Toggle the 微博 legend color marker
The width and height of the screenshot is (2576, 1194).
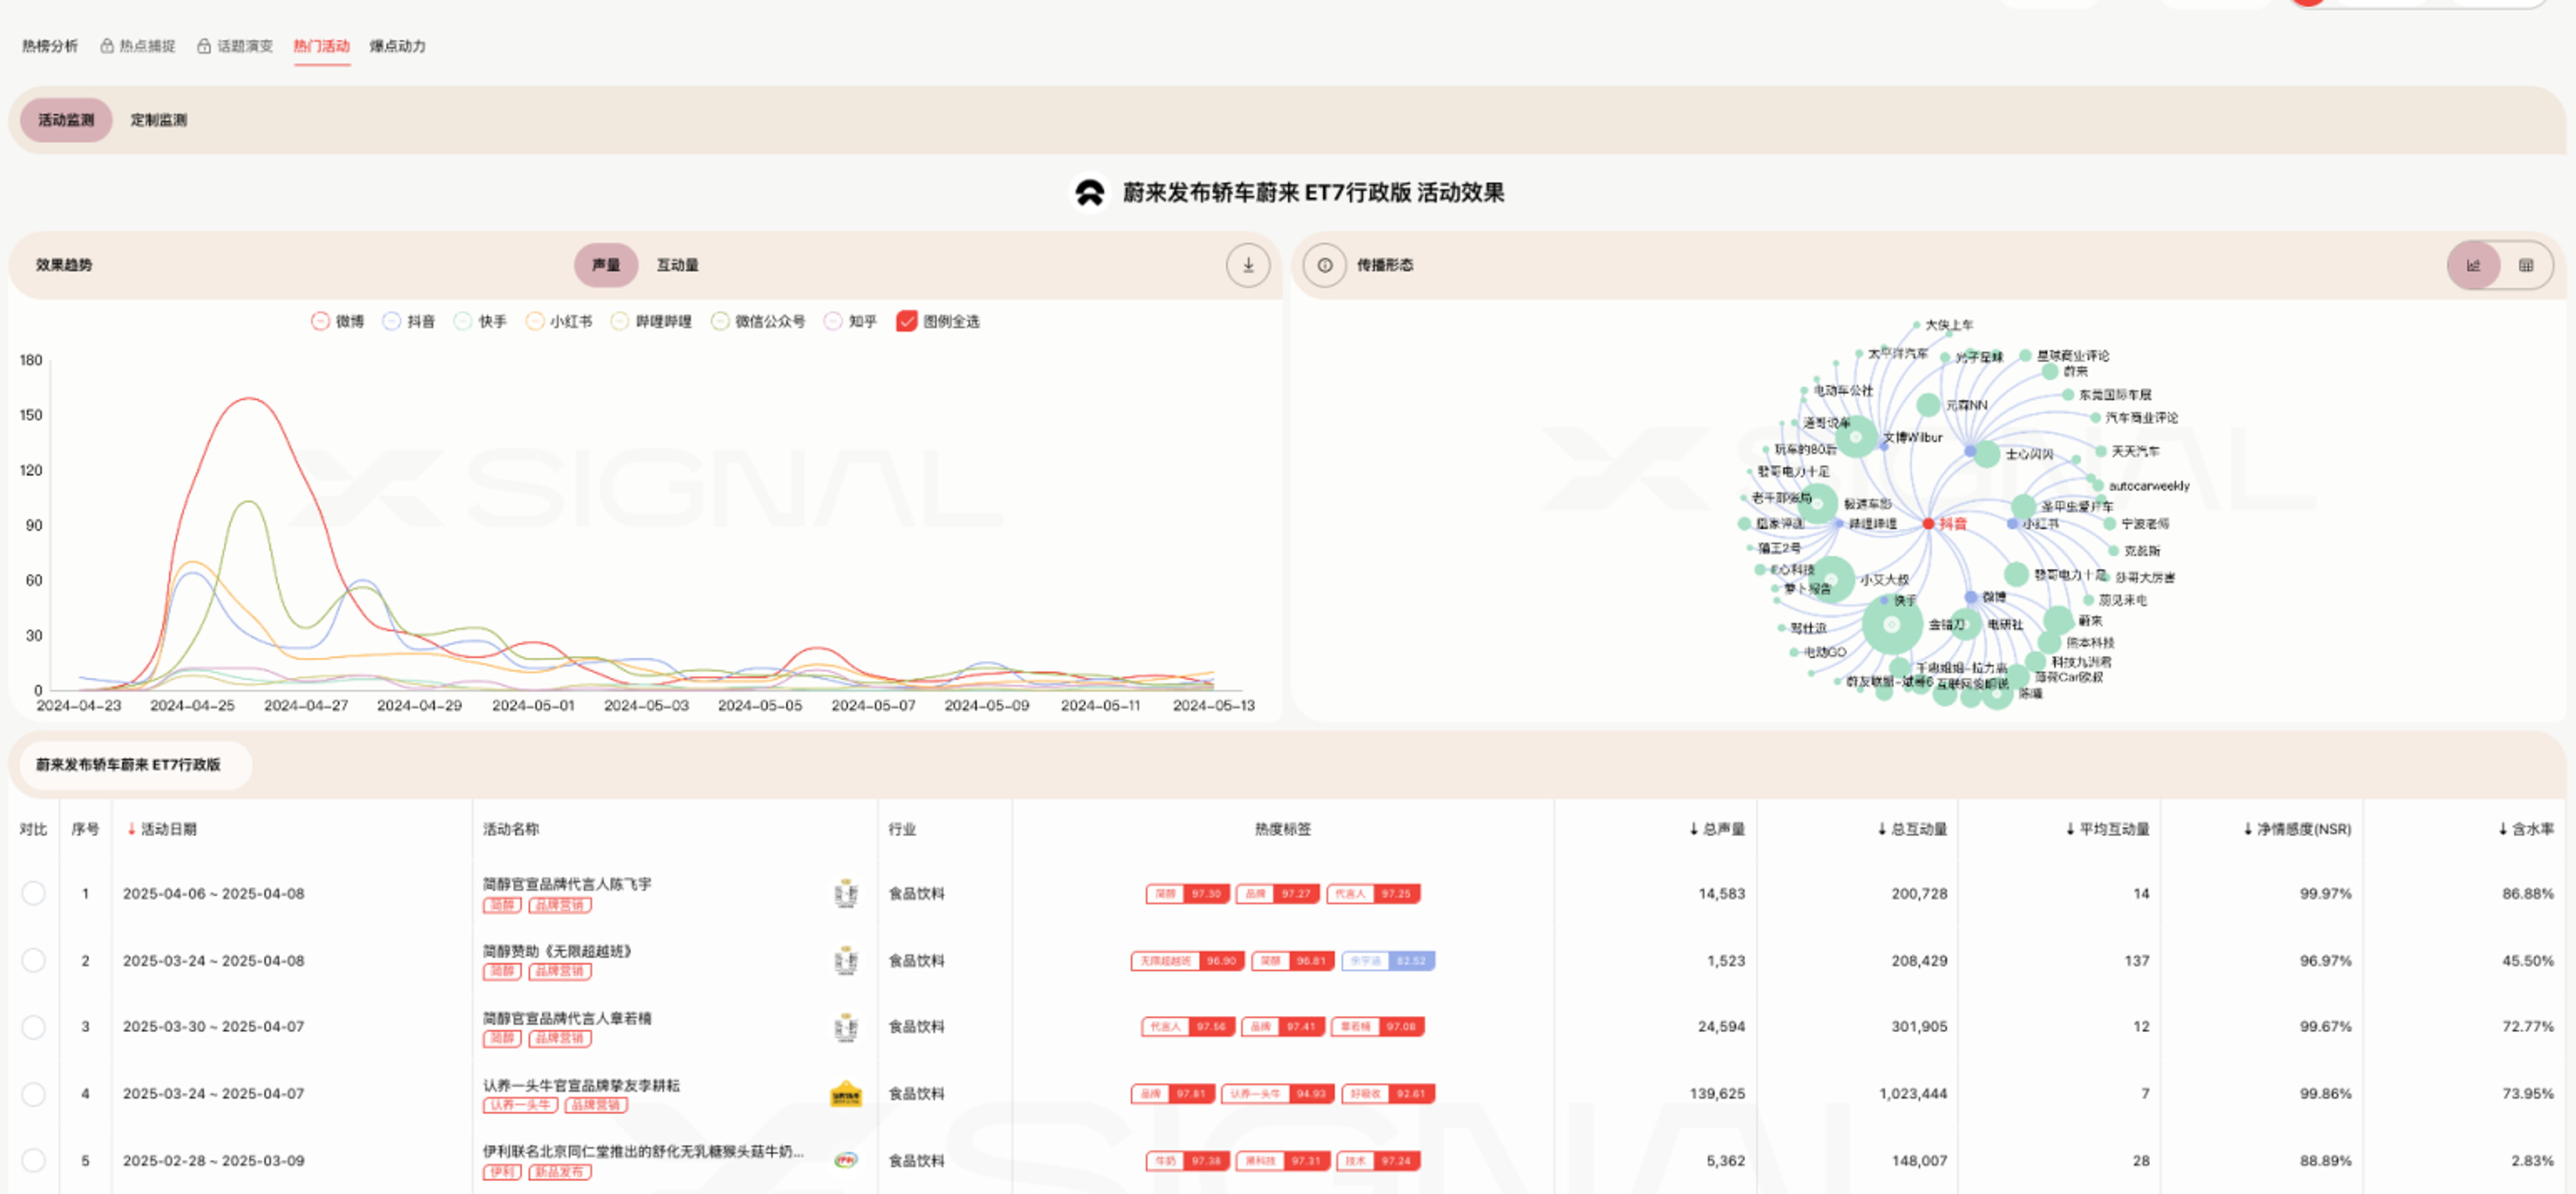tap(320, 321)
